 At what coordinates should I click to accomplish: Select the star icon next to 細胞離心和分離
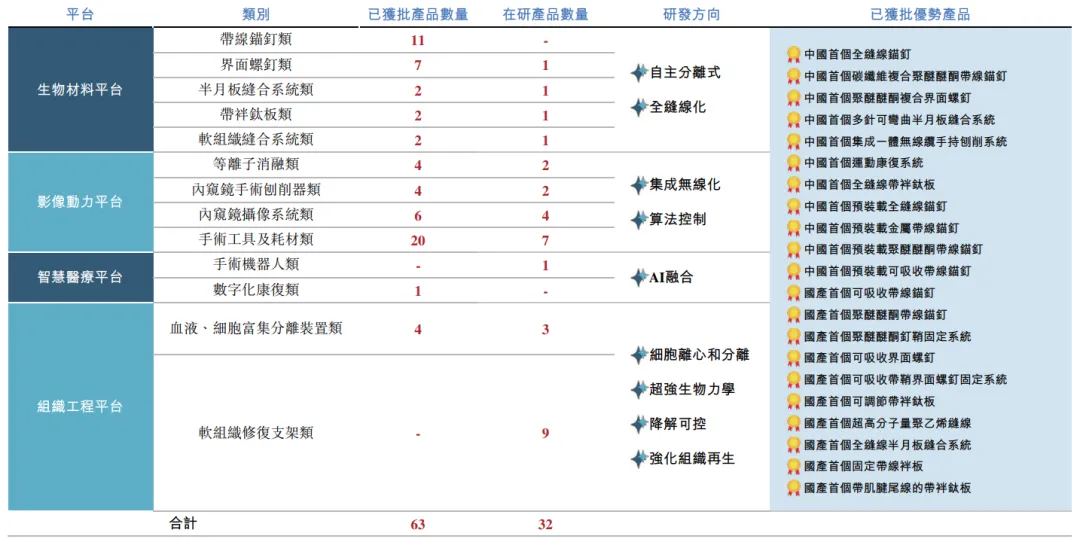pyautogui.click(x=638, y=355)
